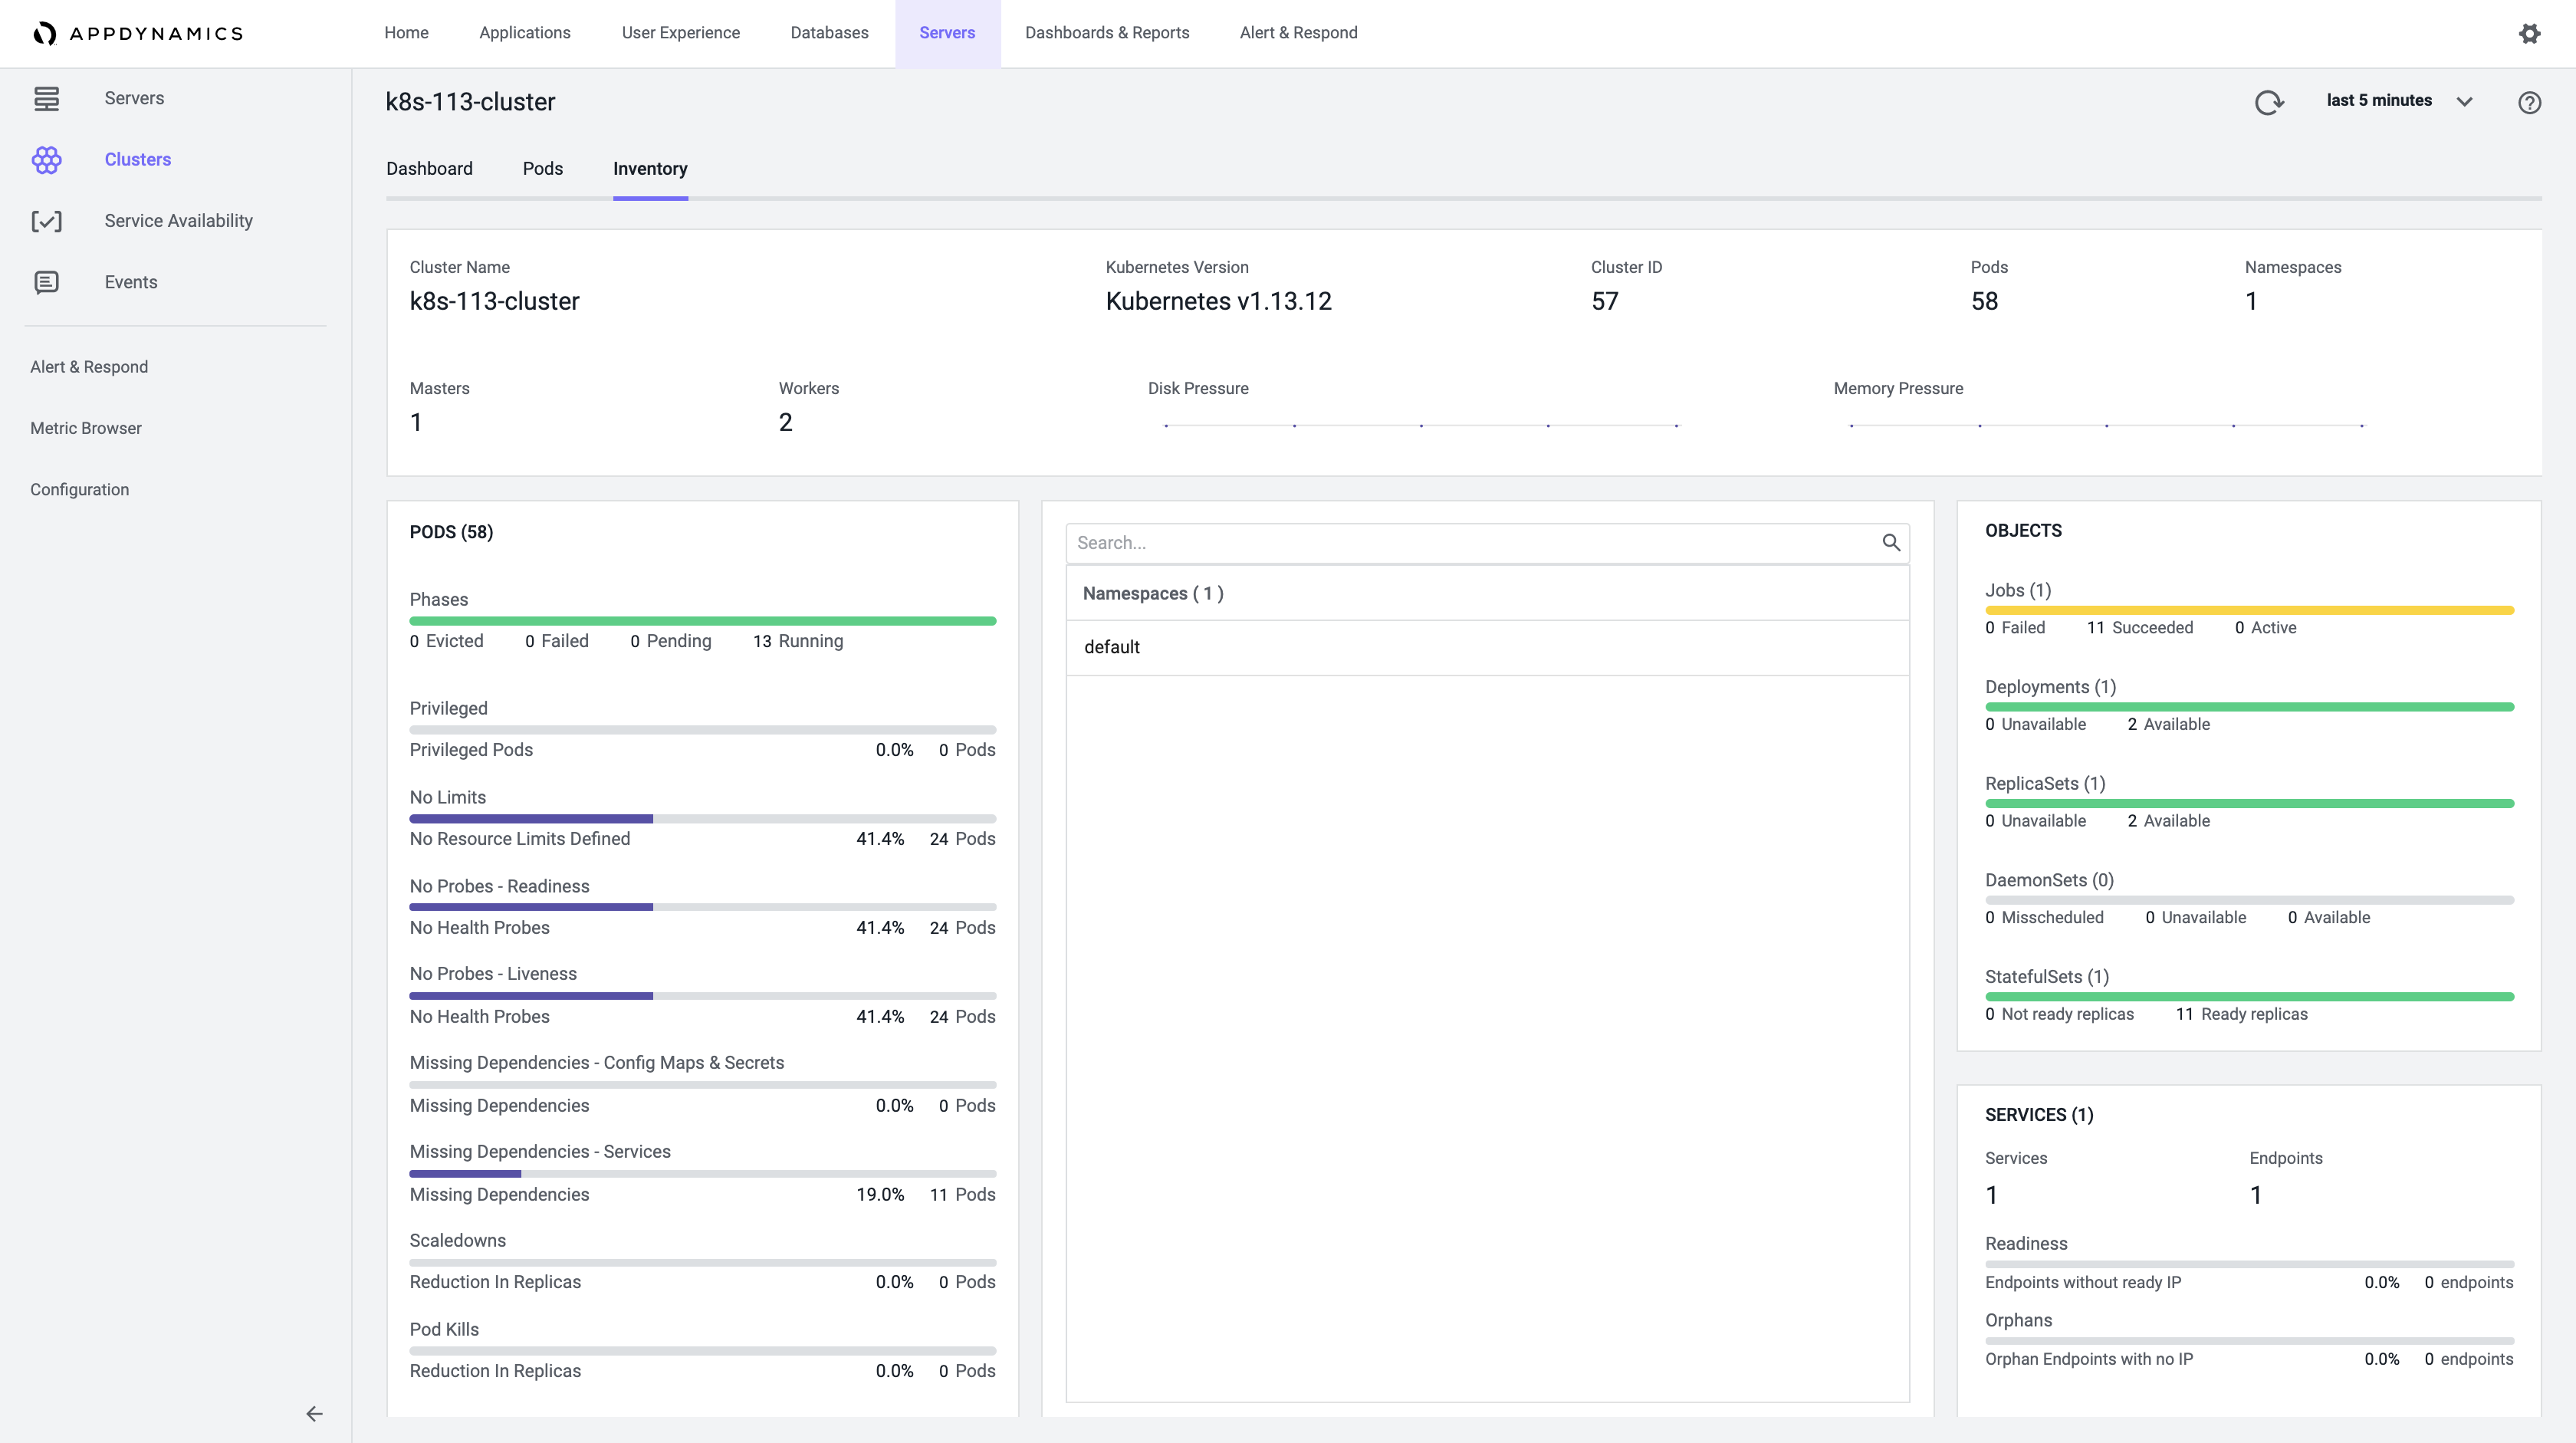Click the namespace search field
The image size is (2576, 1443).
coord(1487,543)
